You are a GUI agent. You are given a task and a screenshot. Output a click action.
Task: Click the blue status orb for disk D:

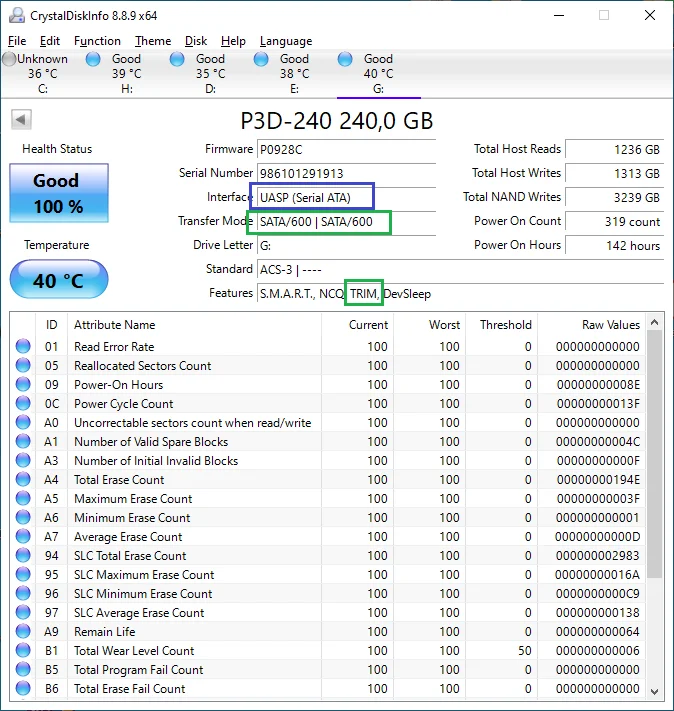177,59
